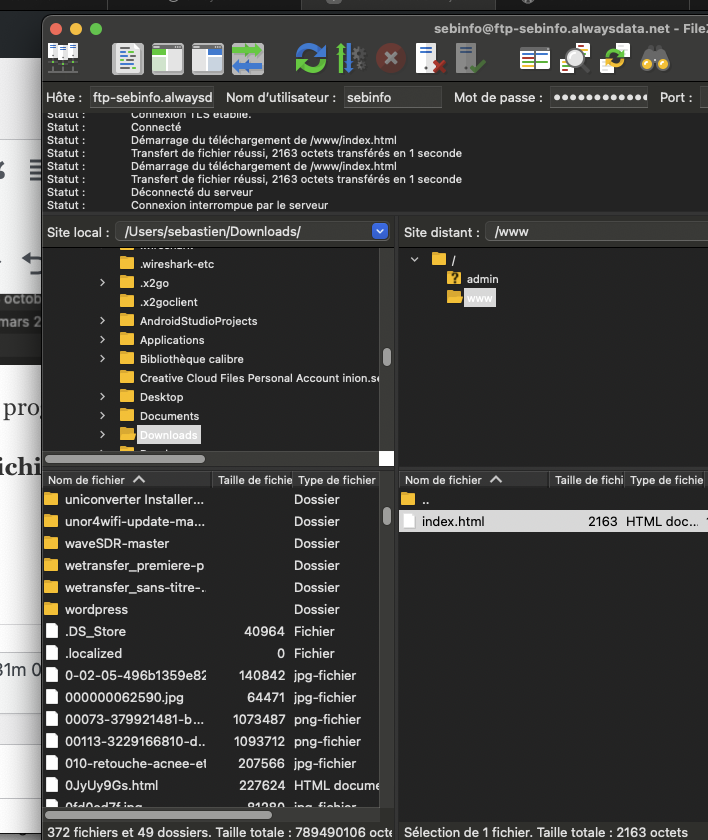
Task: Sort local files by Type de fichier column
Action: point(334,480)
